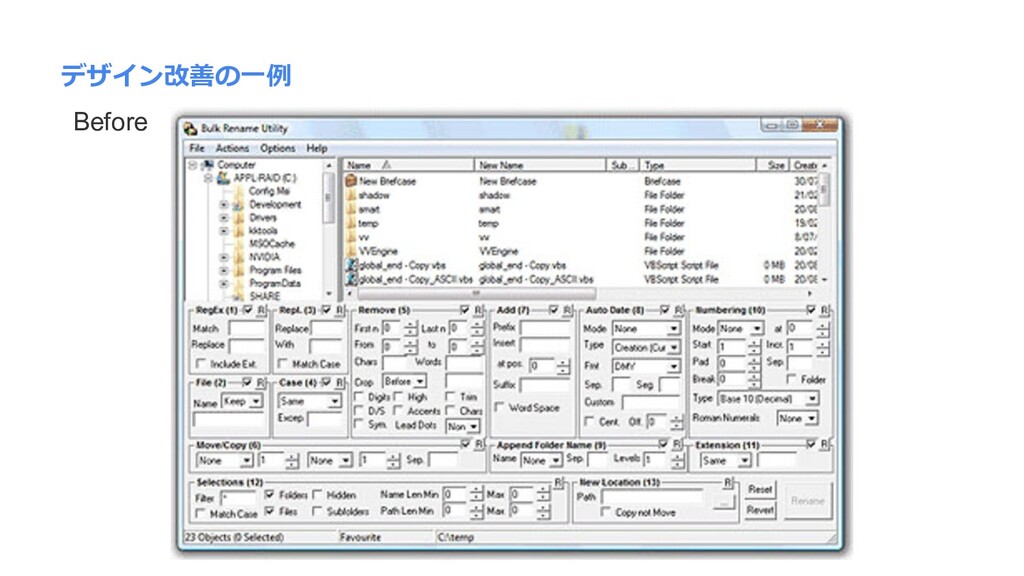Open the Actions menu

tap(232, 148)
